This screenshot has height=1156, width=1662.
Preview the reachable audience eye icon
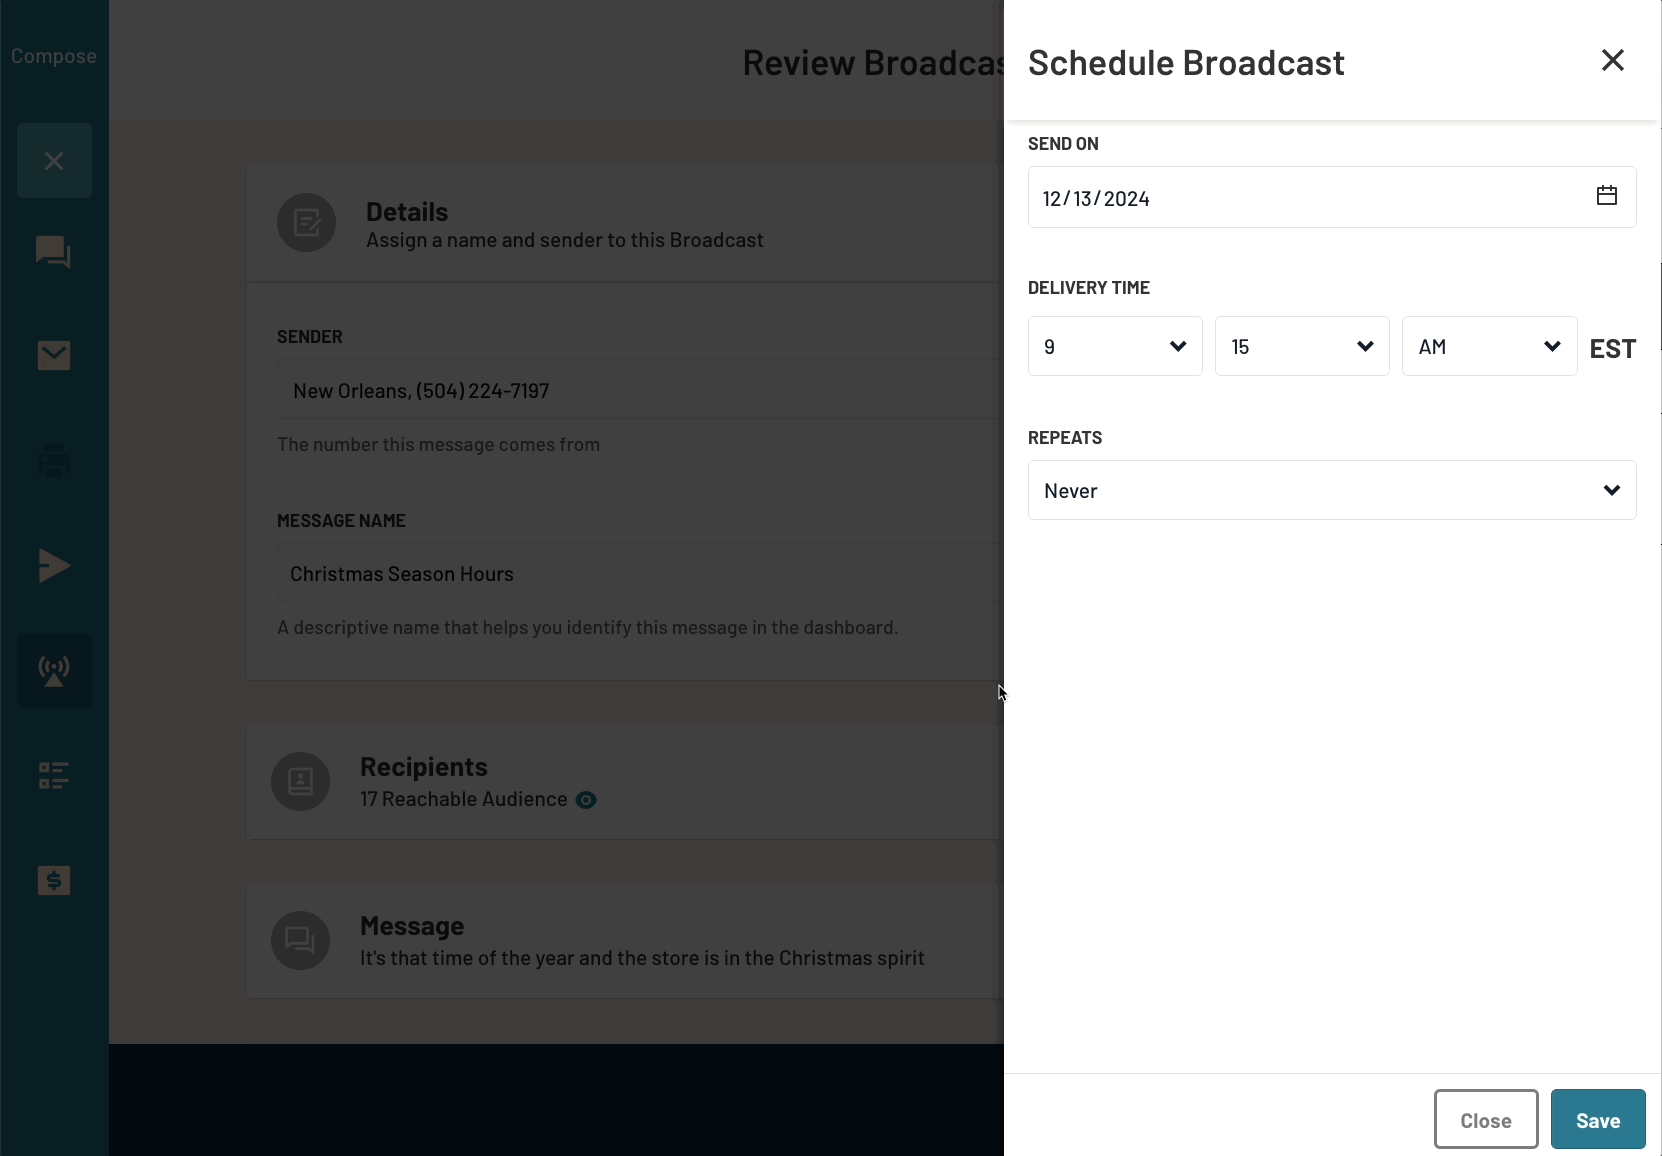586,800
